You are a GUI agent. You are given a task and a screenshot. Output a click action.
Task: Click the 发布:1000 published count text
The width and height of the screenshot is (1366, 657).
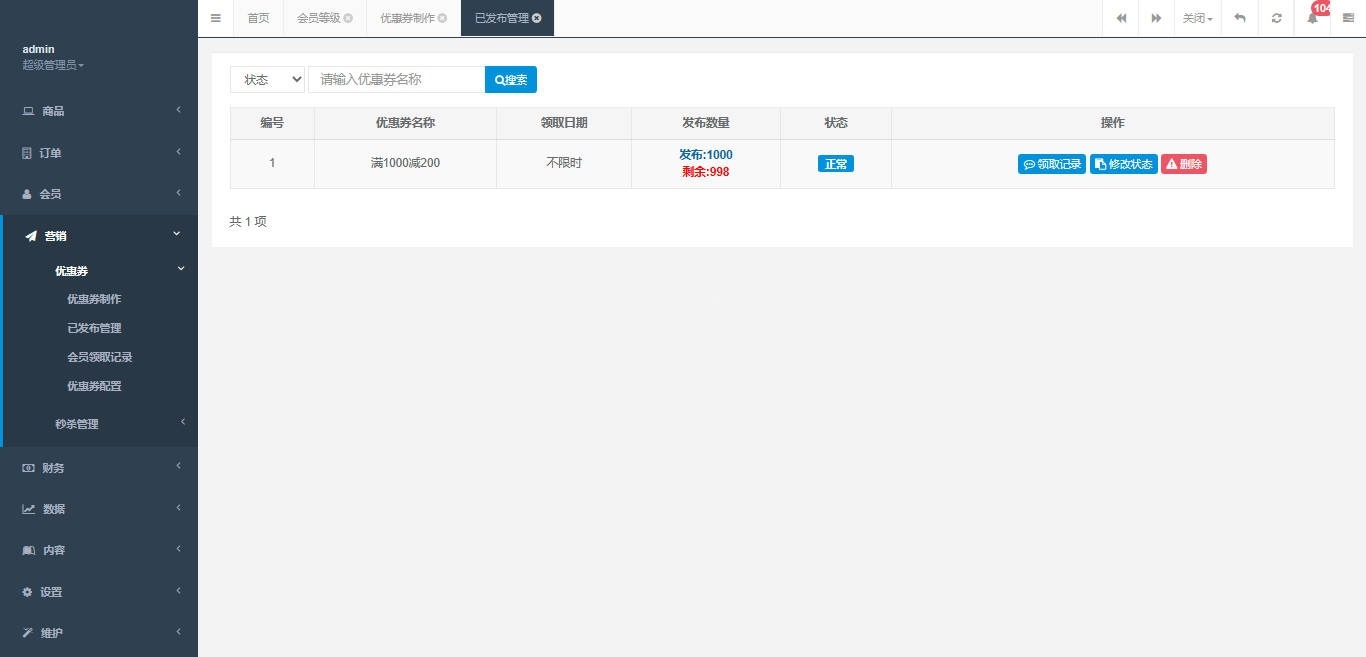click(706, 155)
